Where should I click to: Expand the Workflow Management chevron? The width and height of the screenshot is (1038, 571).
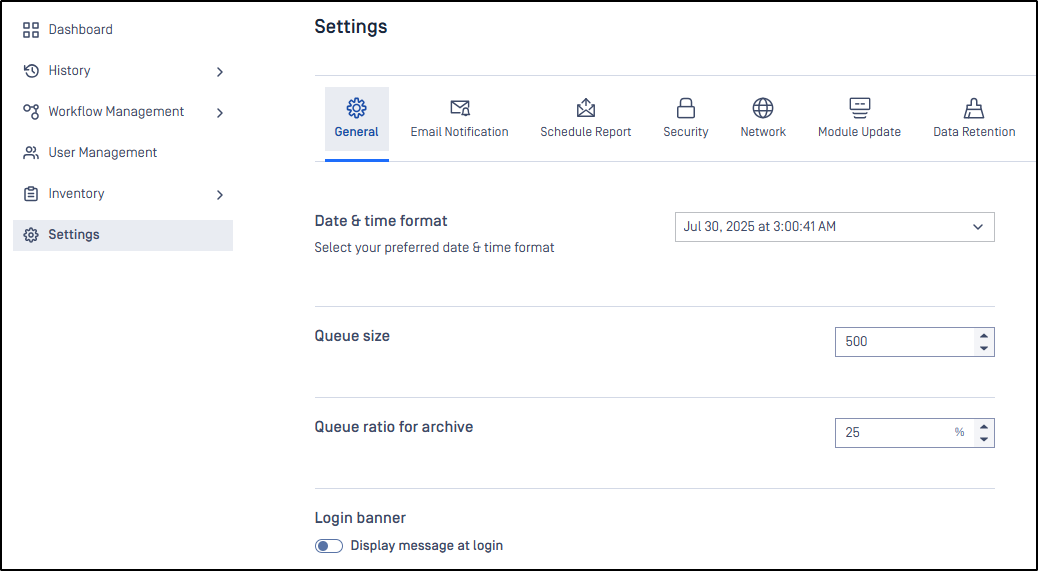220,112
